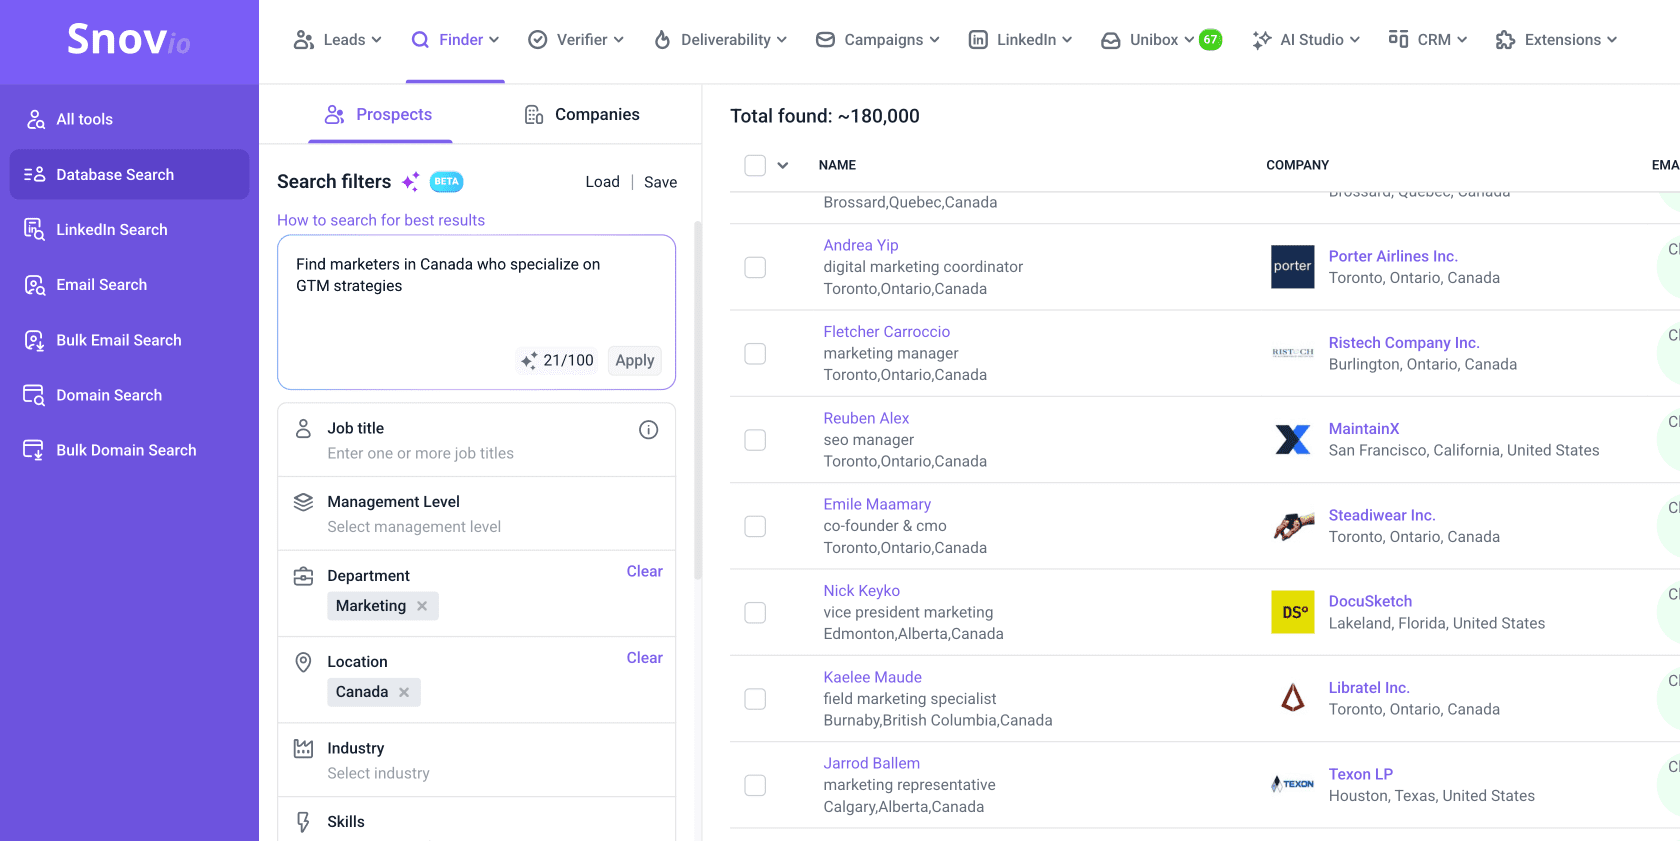Open LinkedIn Search in the sidebar
This screenshot has width=1680, height=841.
point(129,230)
